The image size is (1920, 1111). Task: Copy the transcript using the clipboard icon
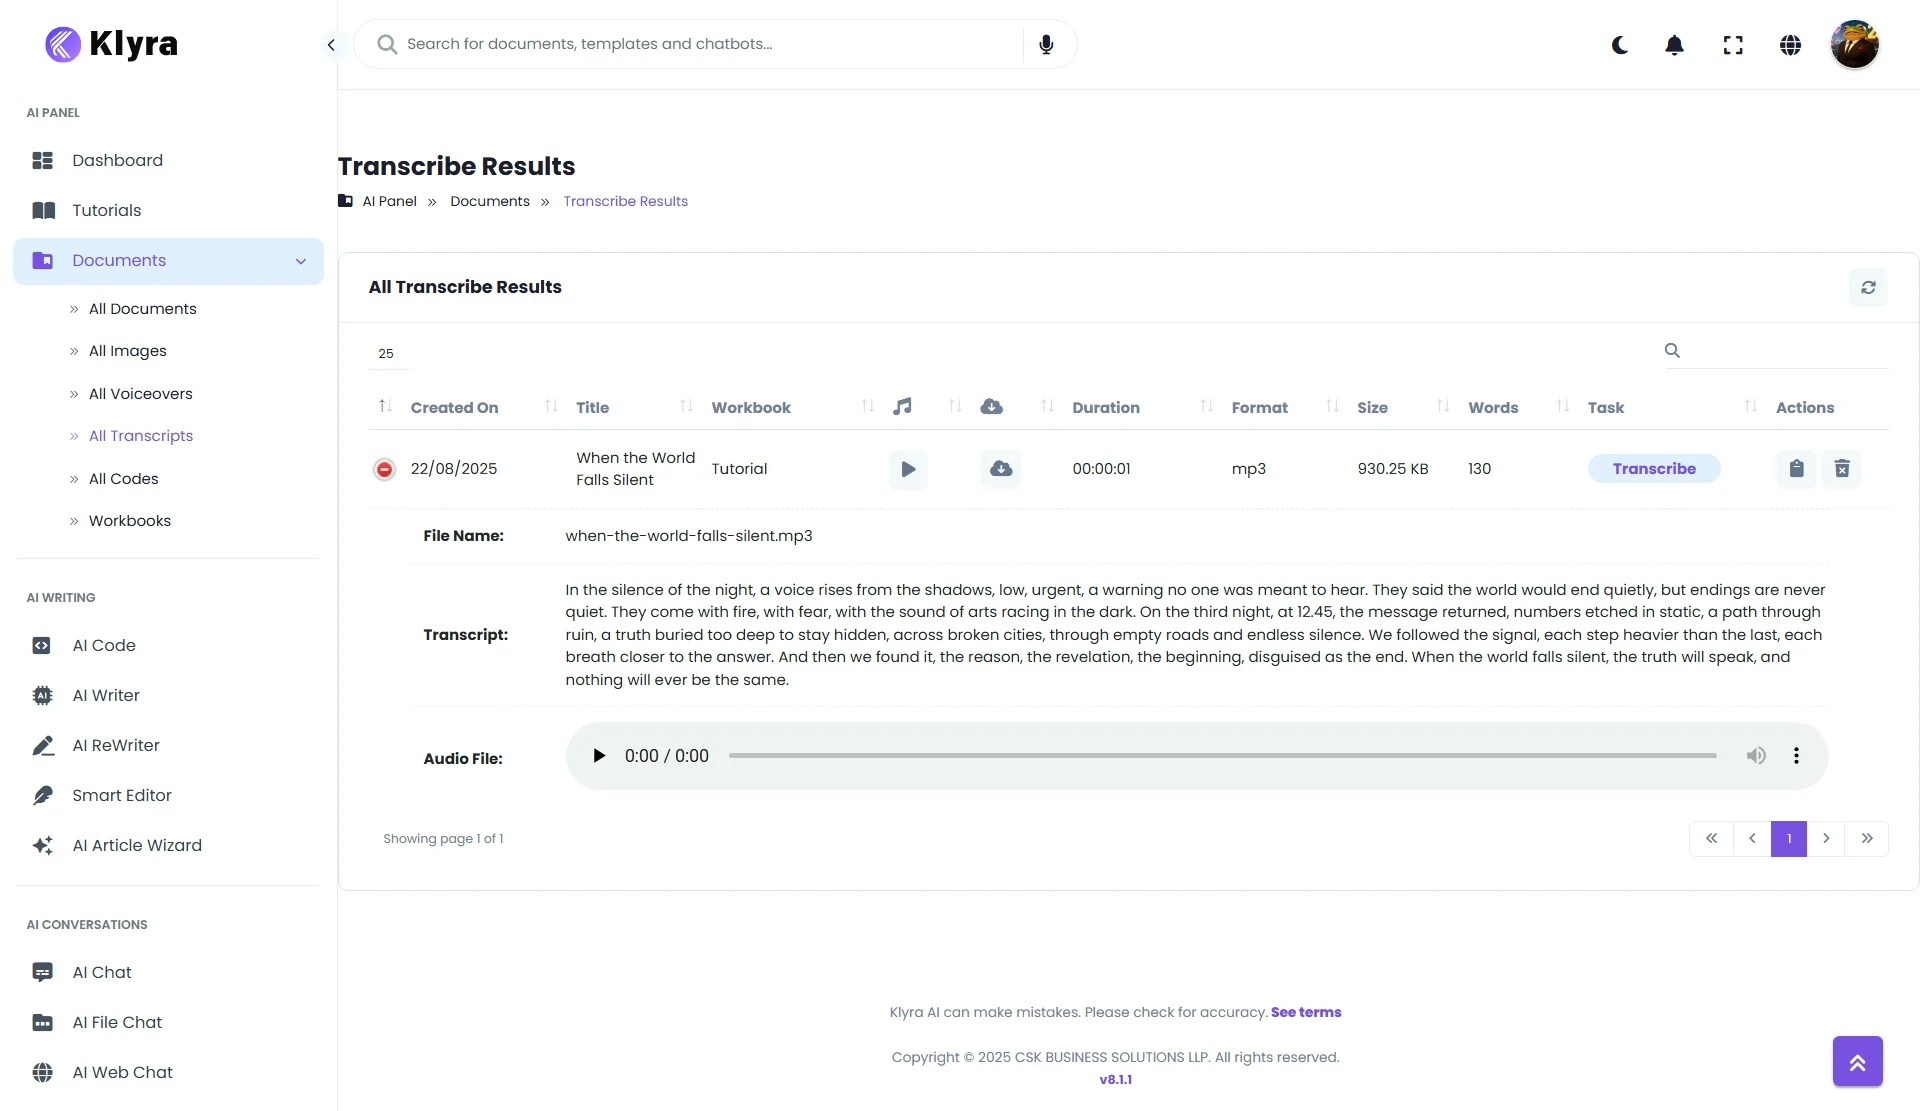(1795, 468)
